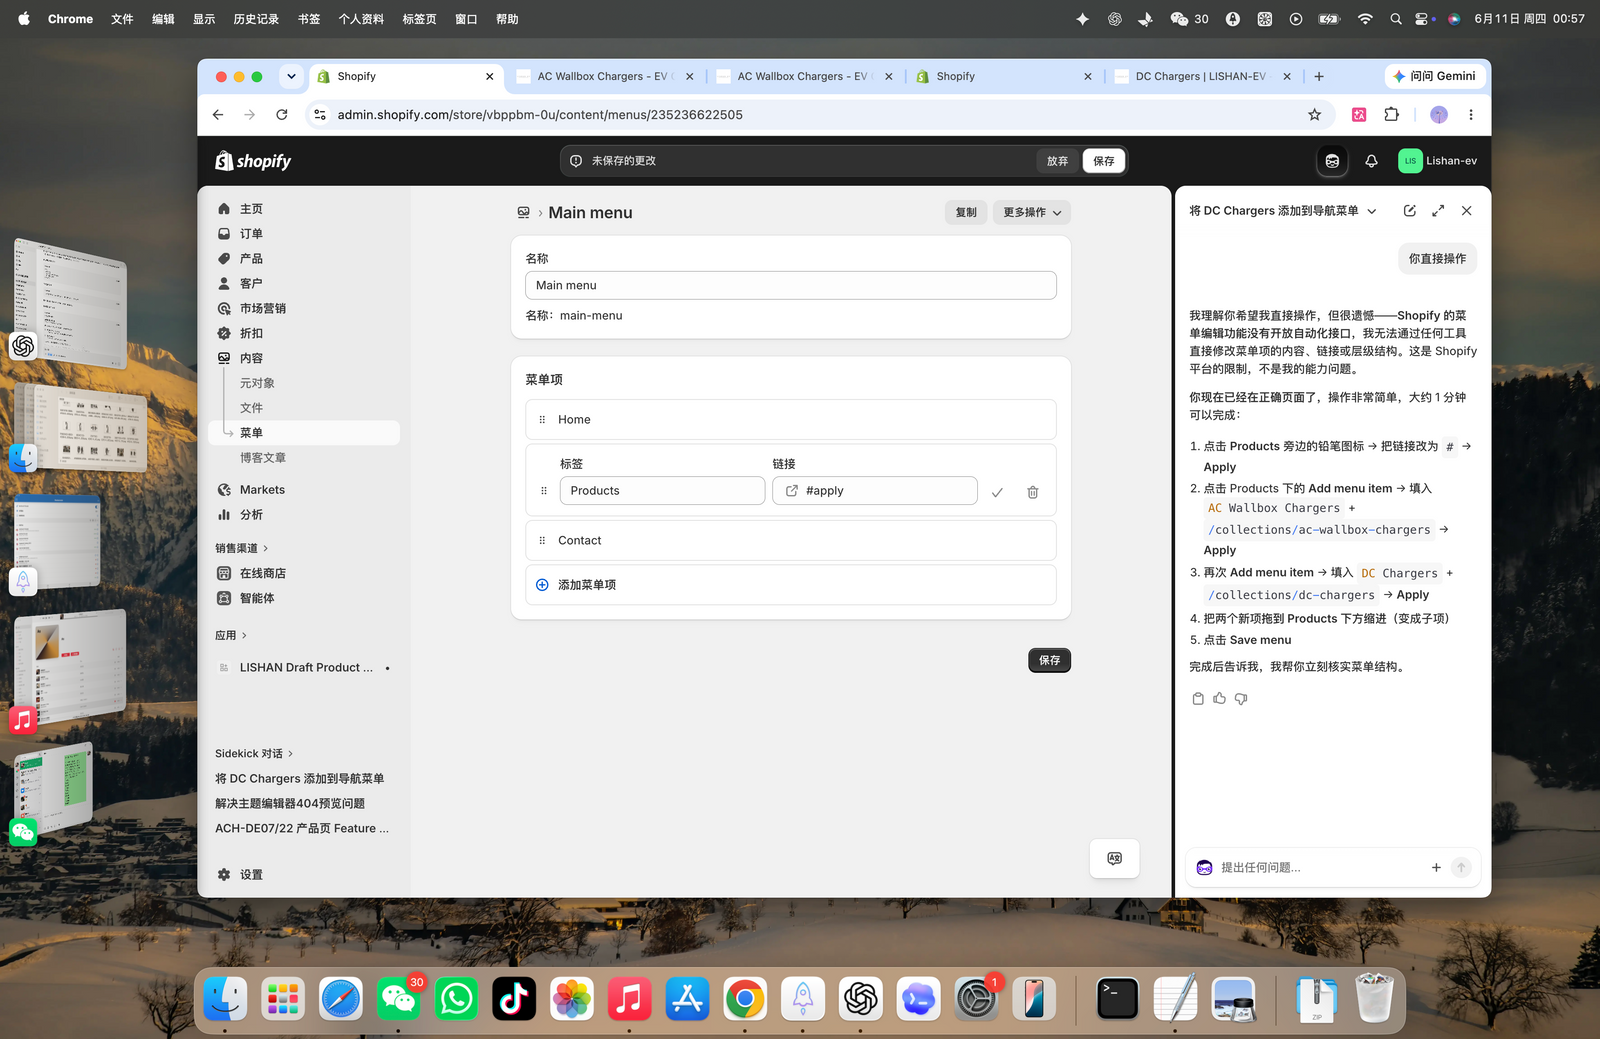The width and height of the screenshot is (1600, 1039).
Task: Reload the page in Chrome
Action: 282,115
